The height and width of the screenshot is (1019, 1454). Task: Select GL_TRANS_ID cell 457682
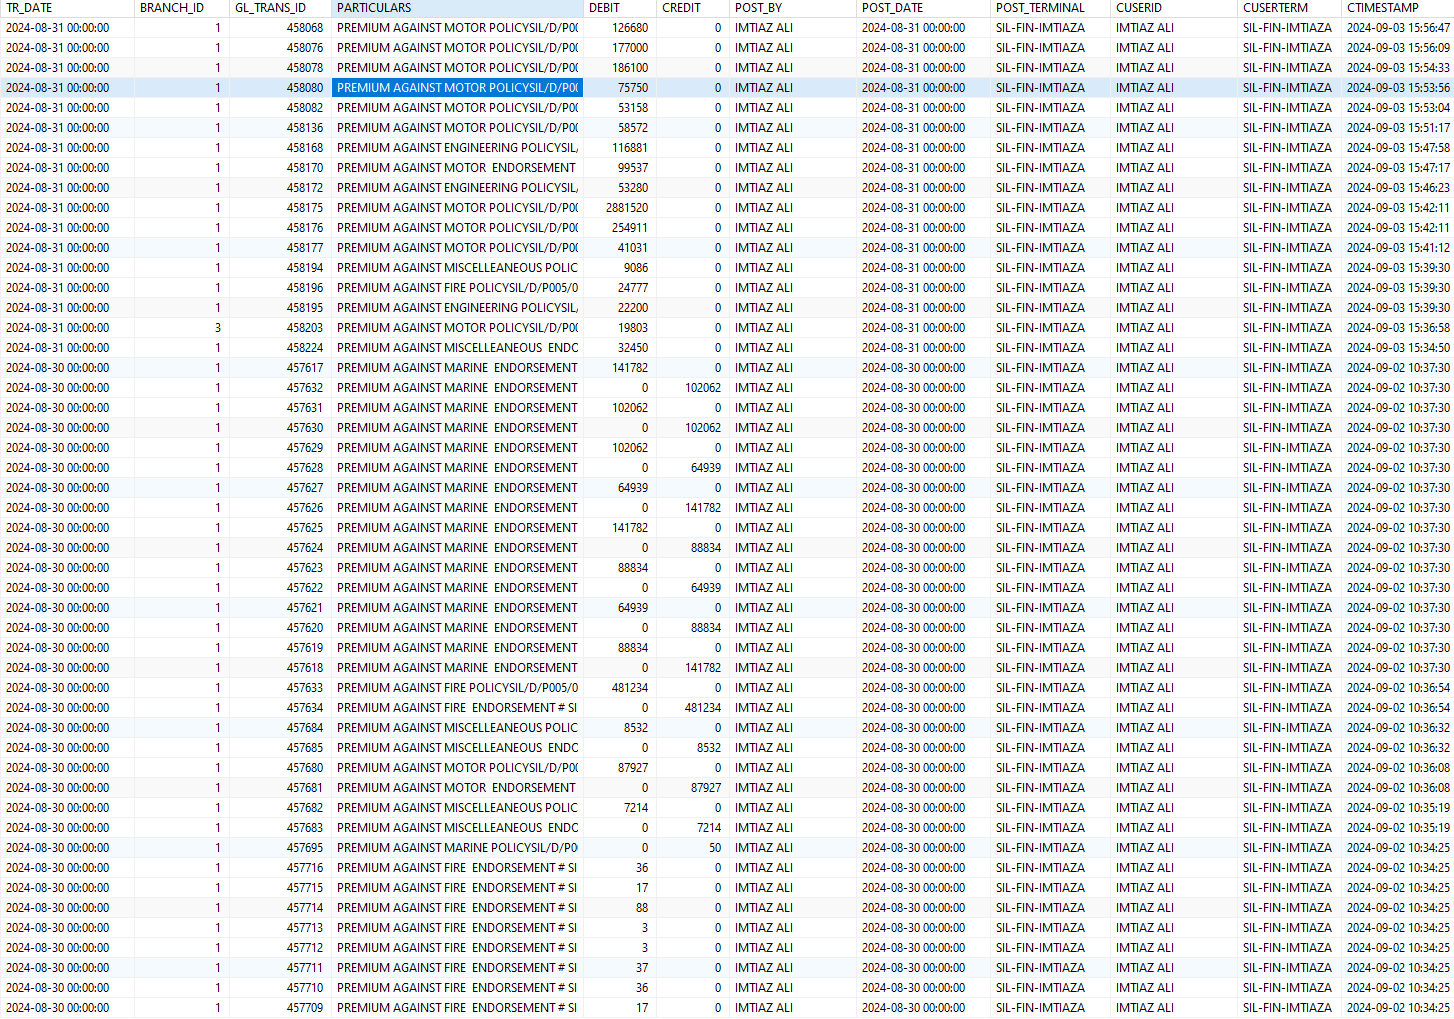(305, 808)
